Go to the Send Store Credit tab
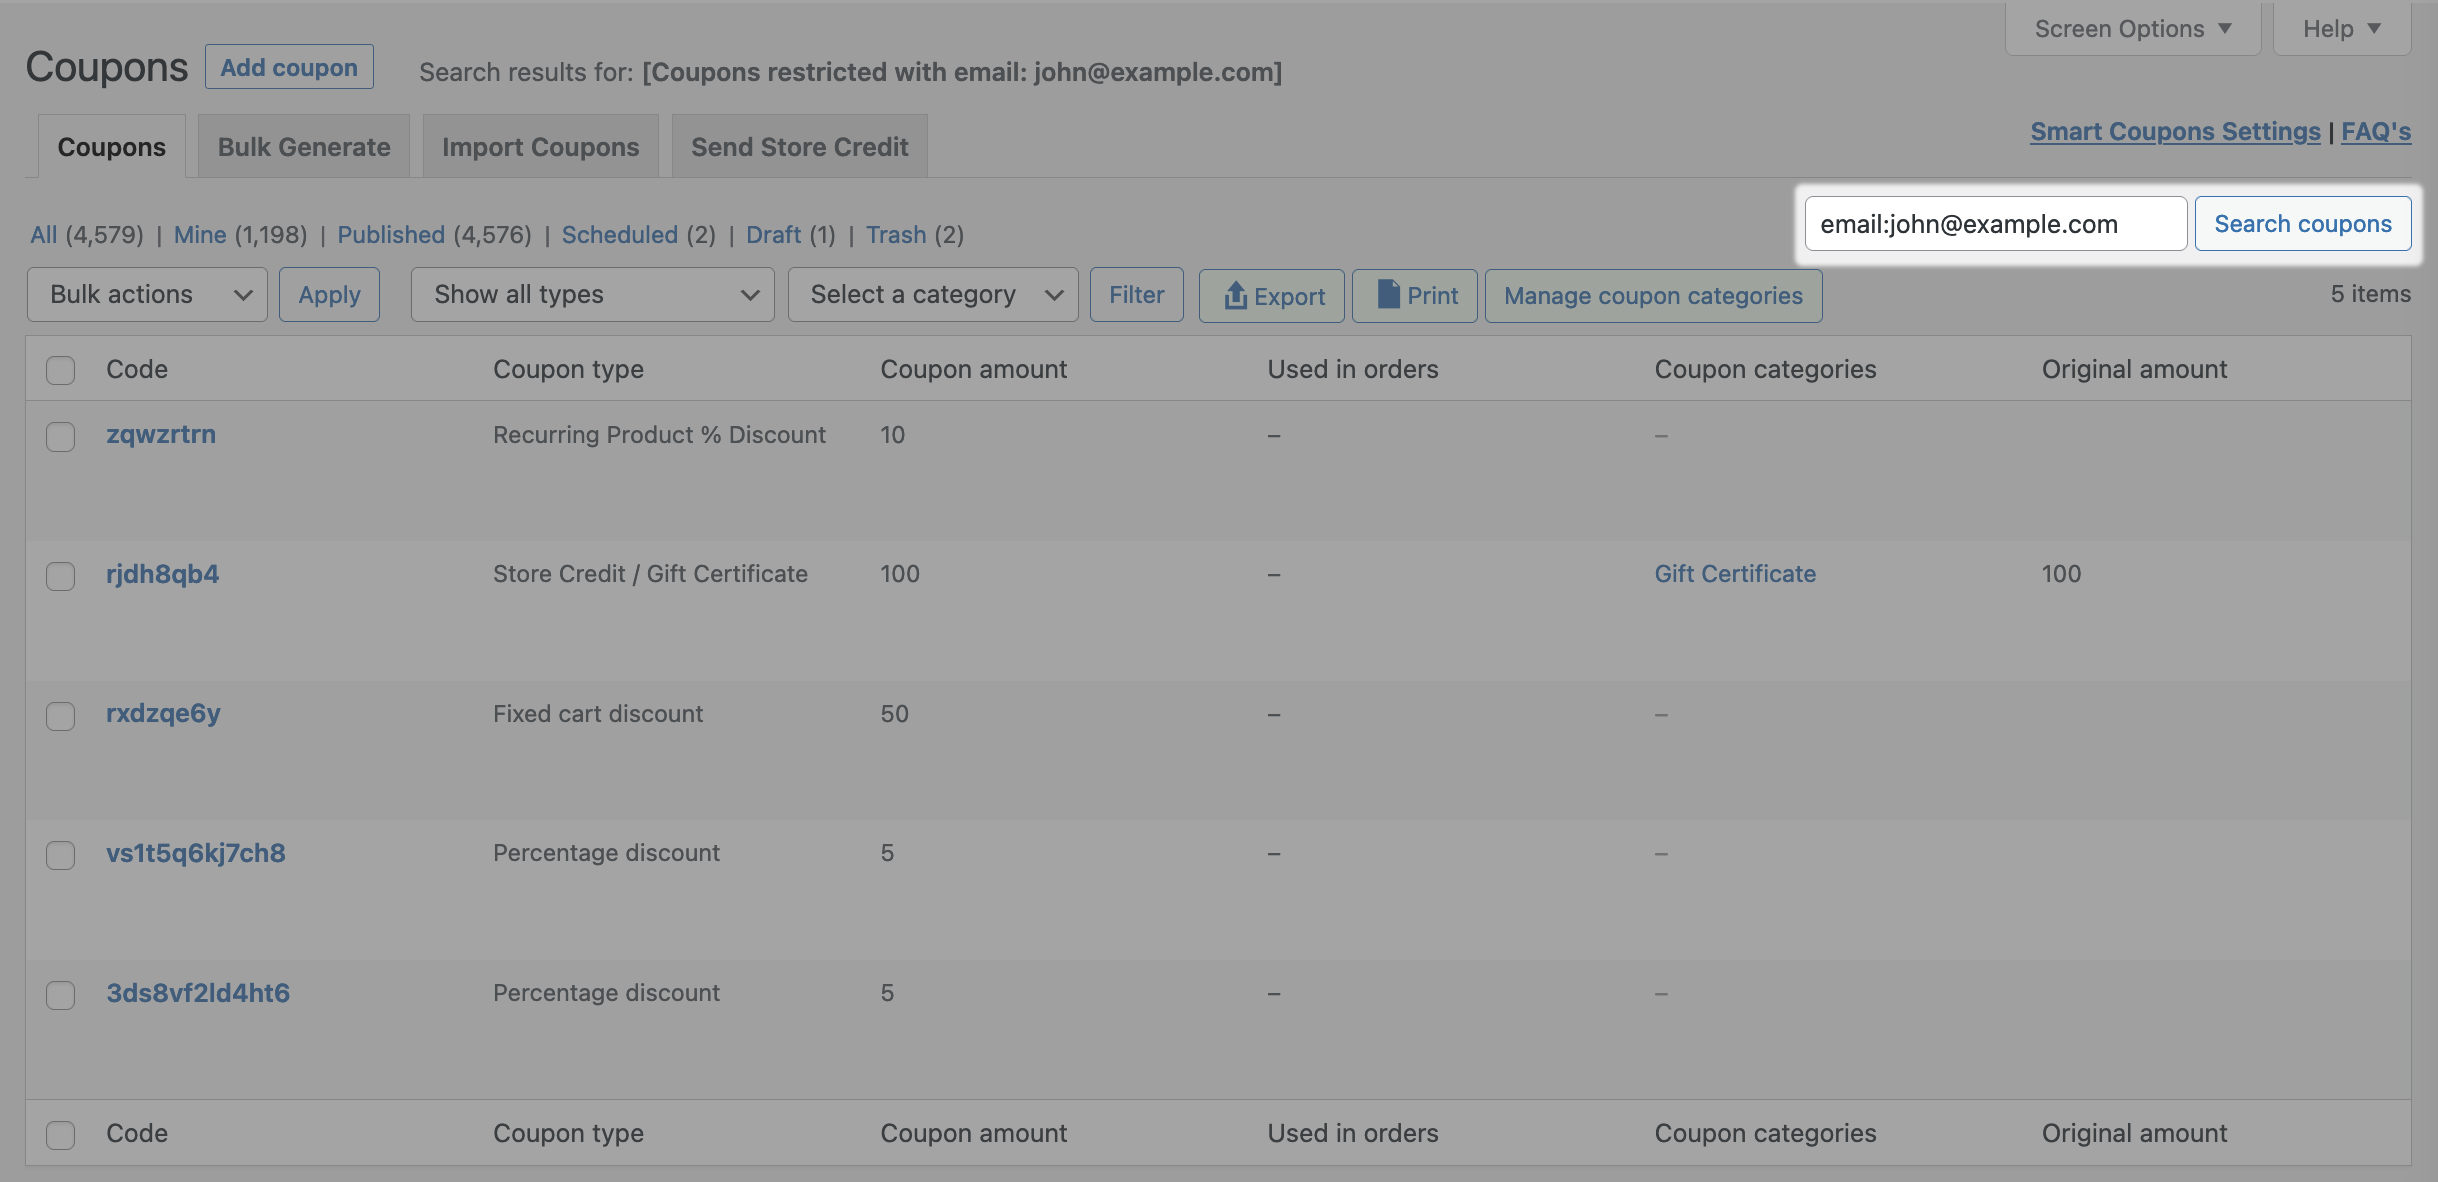The height and width of the screenshot is (1182, 2438). tap(799, 147)
